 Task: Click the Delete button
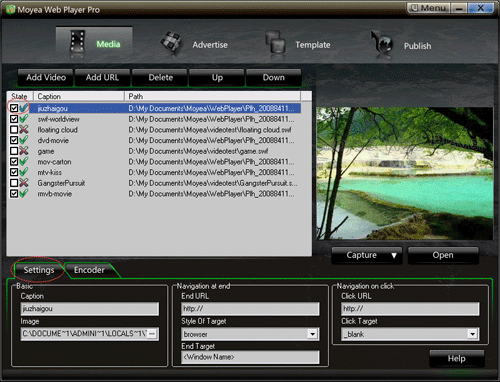tap(160, 78)
